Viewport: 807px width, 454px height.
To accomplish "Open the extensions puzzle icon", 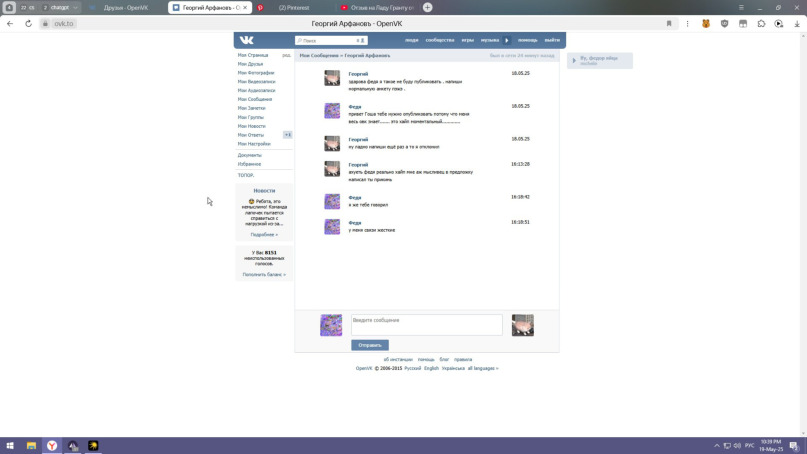I will (761, 24).
